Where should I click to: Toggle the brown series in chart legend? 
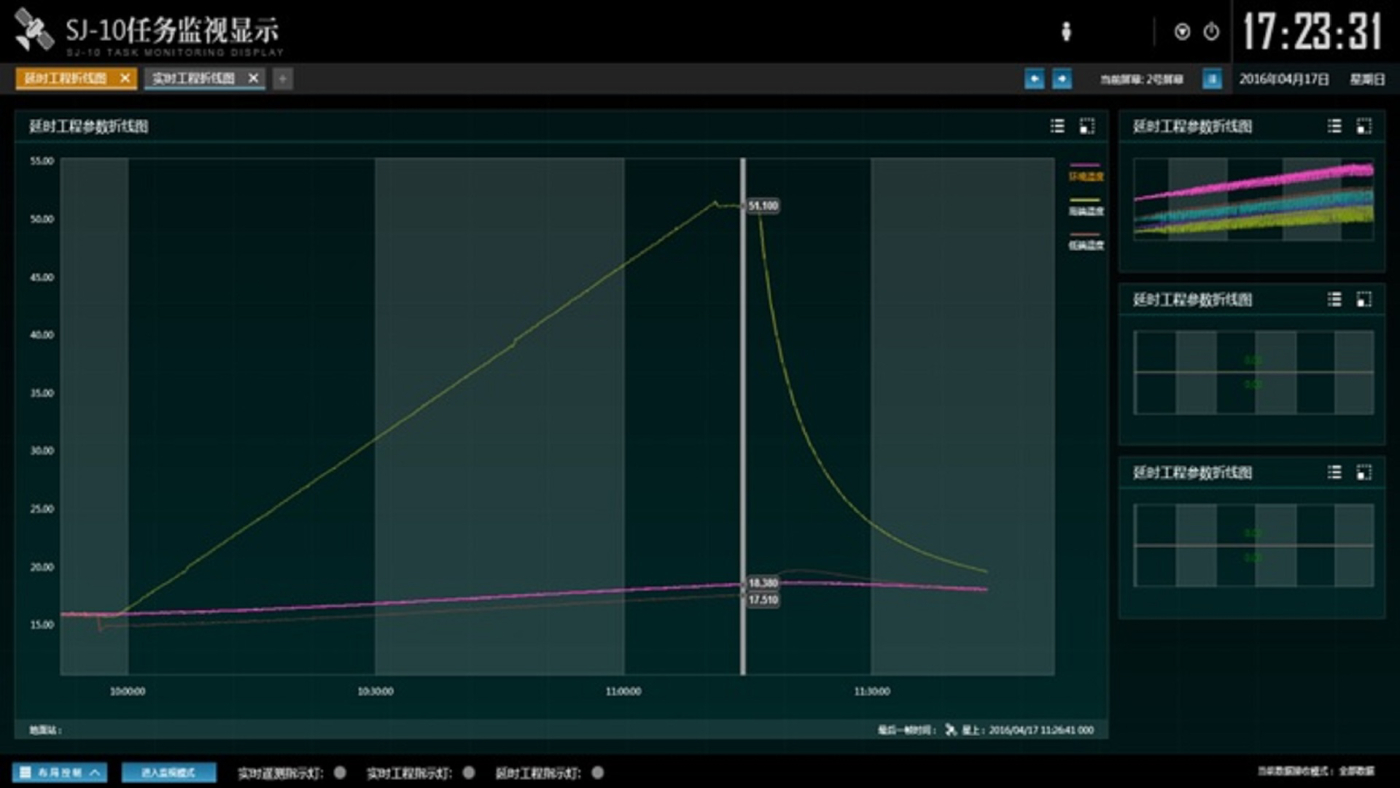pyautogui.click(x=1086, y=241)
